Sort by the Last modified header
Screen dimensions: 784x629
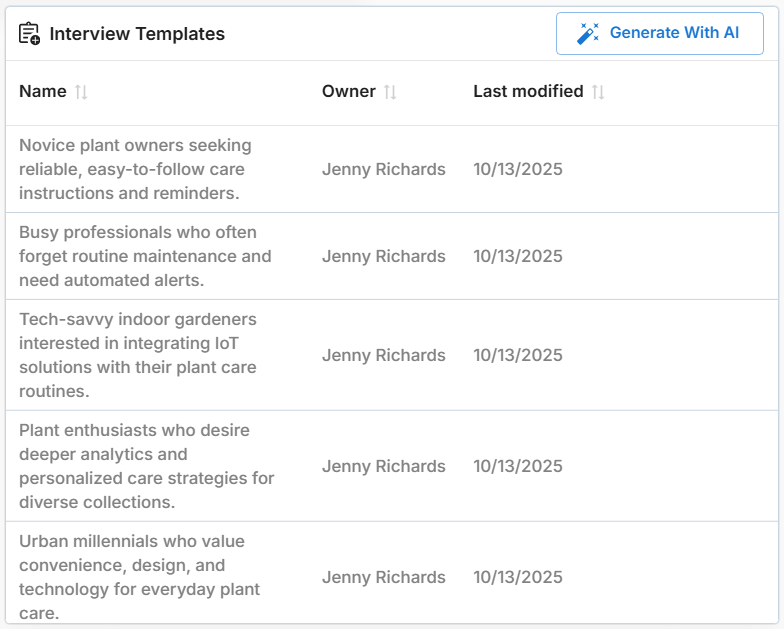click(x=528, y=91)
